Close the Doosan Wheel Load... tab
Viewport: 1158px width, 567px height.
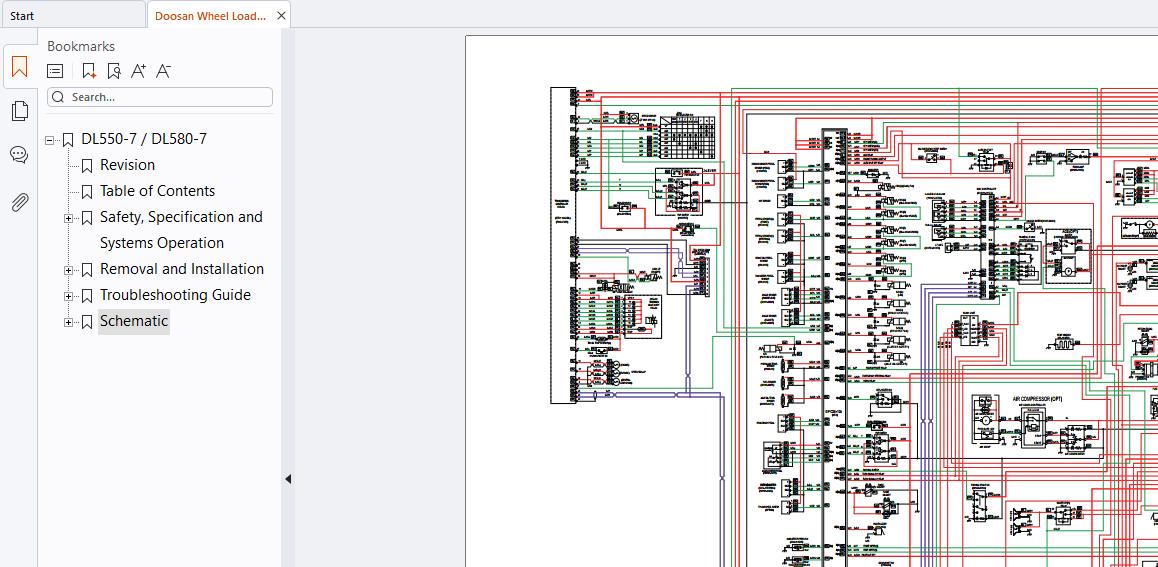(x=281, y=16)
